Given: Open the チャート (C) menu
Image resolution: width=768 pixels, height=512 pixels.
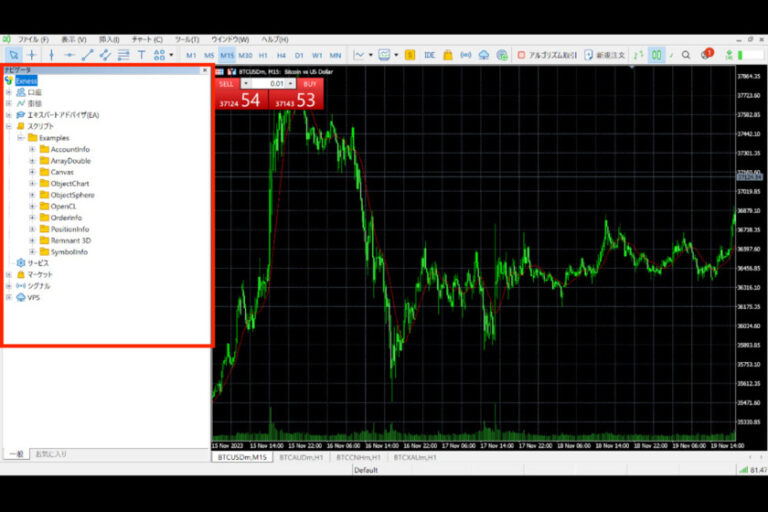Looking at the screenshot, I should [147, 39].
